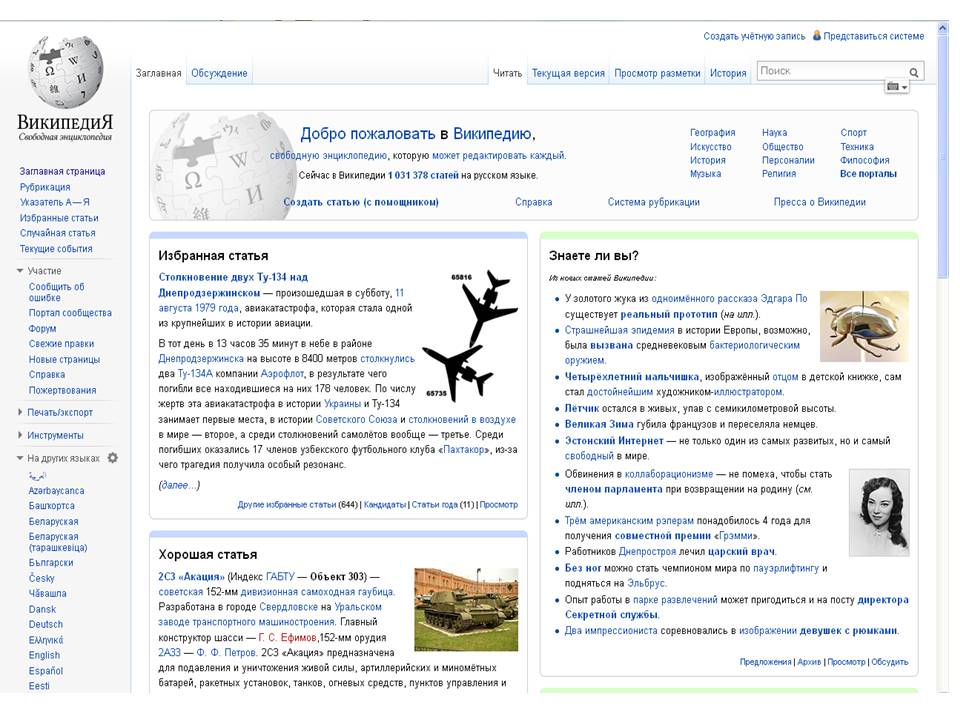Click the Добро пожаловать heading link
This screenshot has height=720, width=960.
pyautogui.click(x=367, y=133)
